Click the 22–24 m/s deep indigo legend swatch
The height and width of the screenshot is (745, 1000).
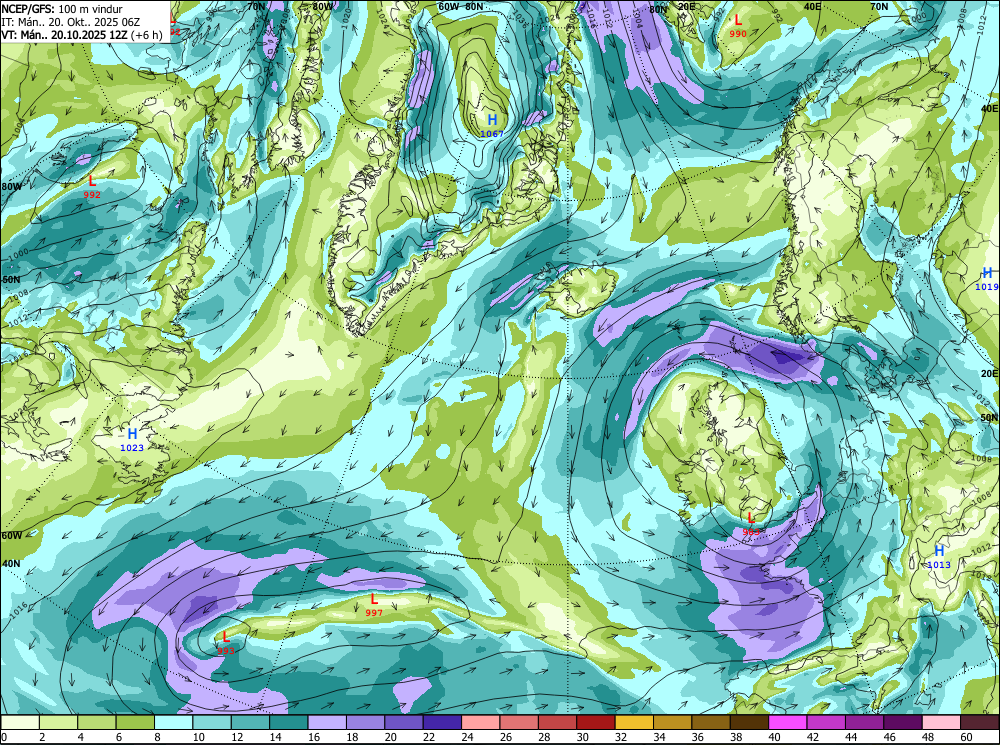pyautogui.click(x=442, y=722)
